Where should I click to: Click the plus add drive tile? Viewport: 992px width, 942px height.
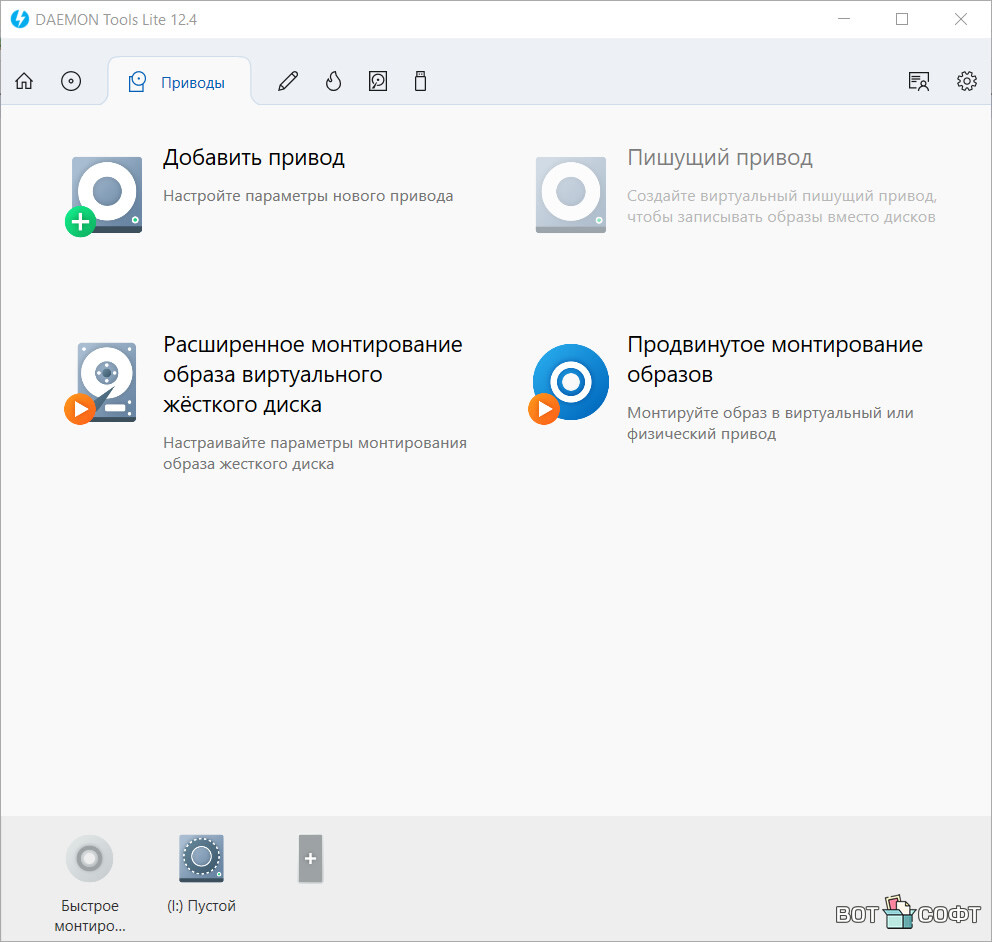coord(310,859)
